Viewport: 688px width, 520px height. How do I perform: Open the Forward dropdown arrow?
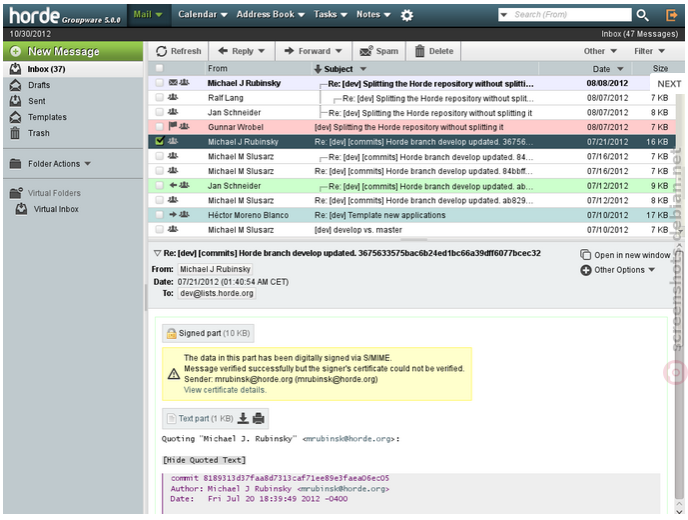pos(339,51)
